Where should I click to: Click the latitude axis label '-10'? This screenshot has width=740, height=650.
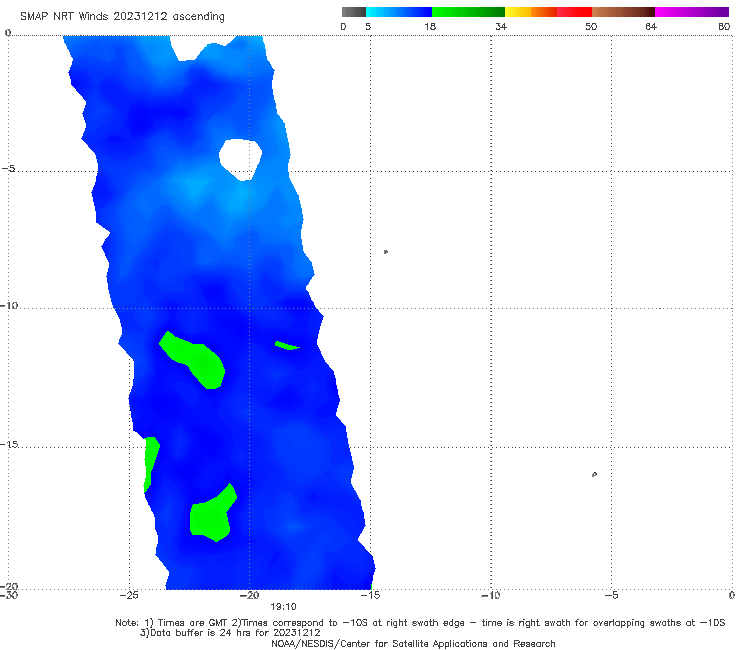click(x=8, y=305)
